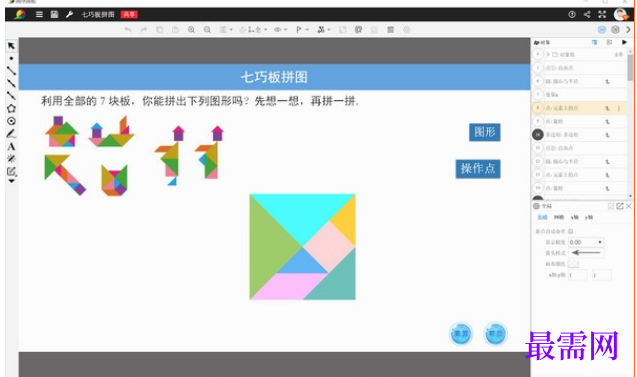637x377 pixels.
Task: Select the circle tool
Action: coord(11,121)
